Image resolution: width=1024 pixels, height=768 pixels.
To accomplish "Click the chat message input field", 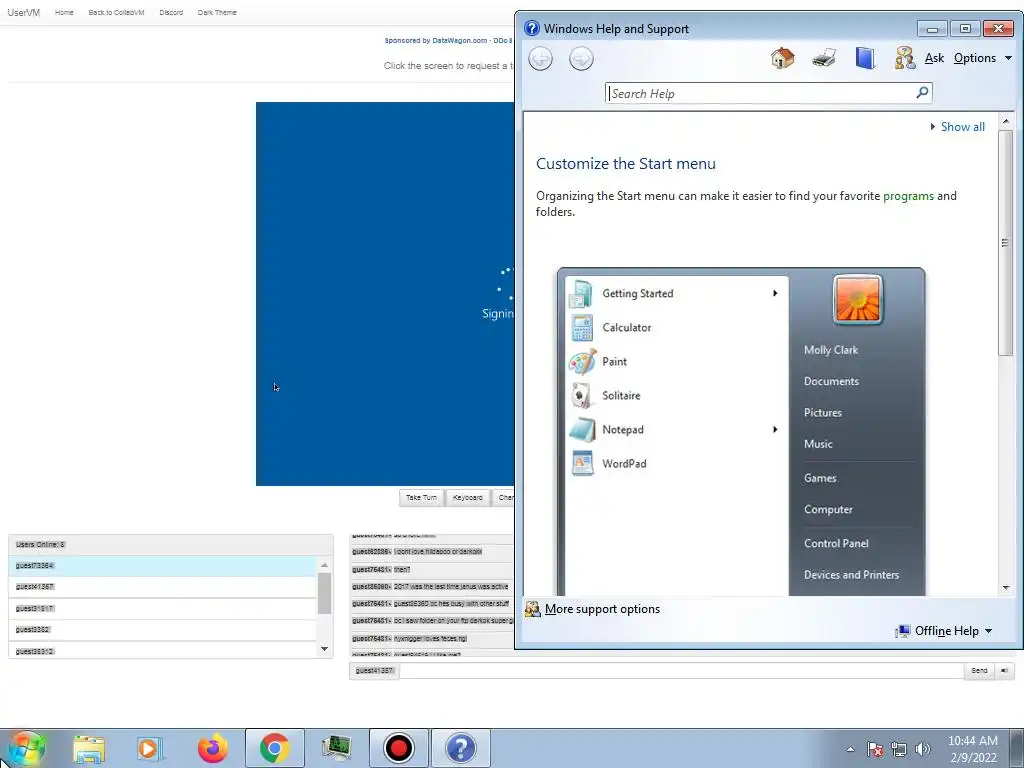I will [x=681, y=671].
